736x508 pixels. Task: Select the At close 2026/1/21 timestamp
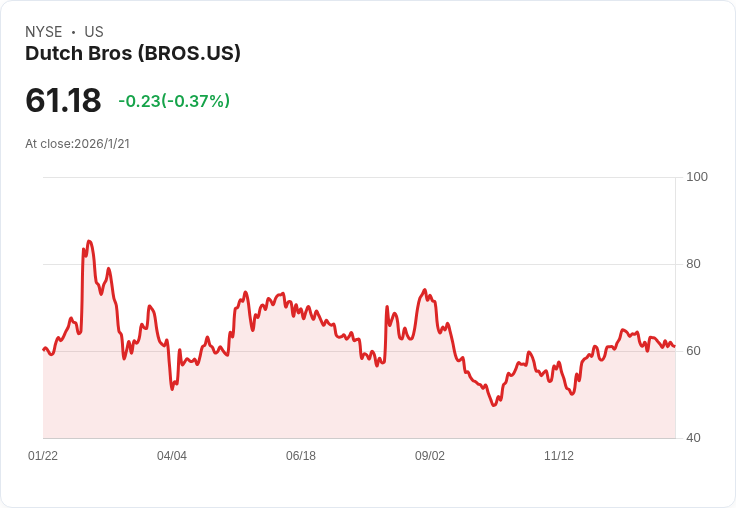coord(77,143)
